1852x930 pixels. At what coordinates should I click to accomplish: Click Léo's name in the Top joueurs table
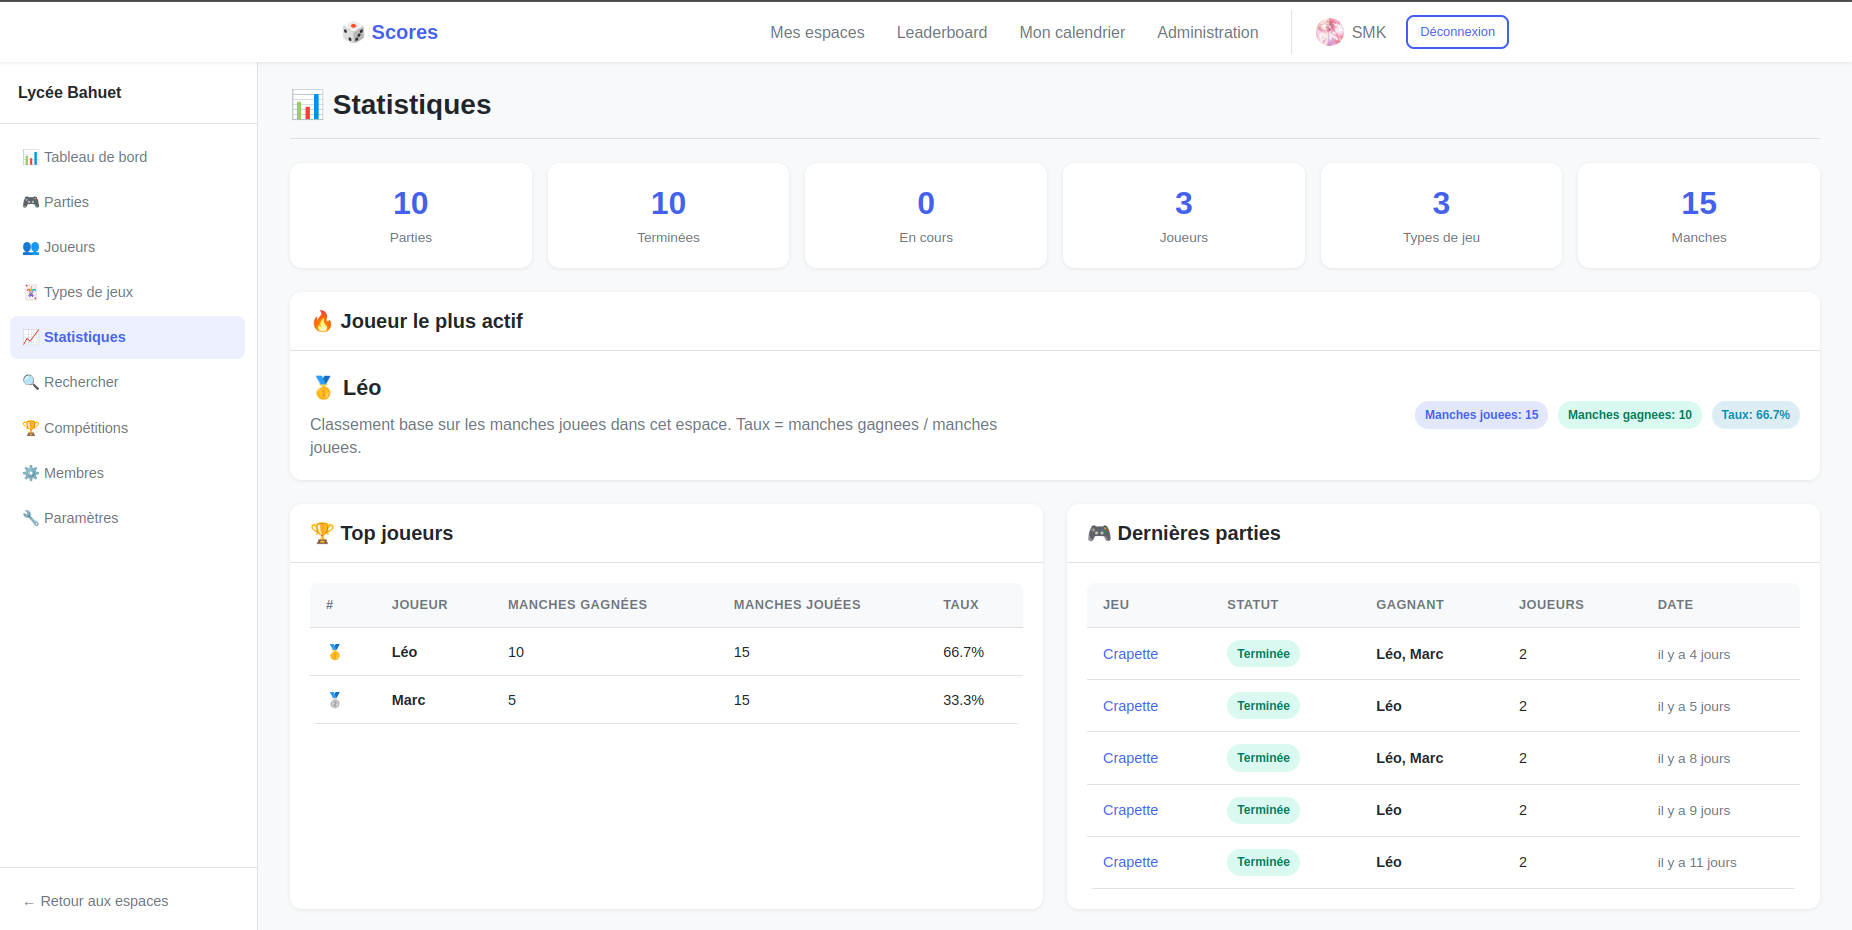click(404, 652)
